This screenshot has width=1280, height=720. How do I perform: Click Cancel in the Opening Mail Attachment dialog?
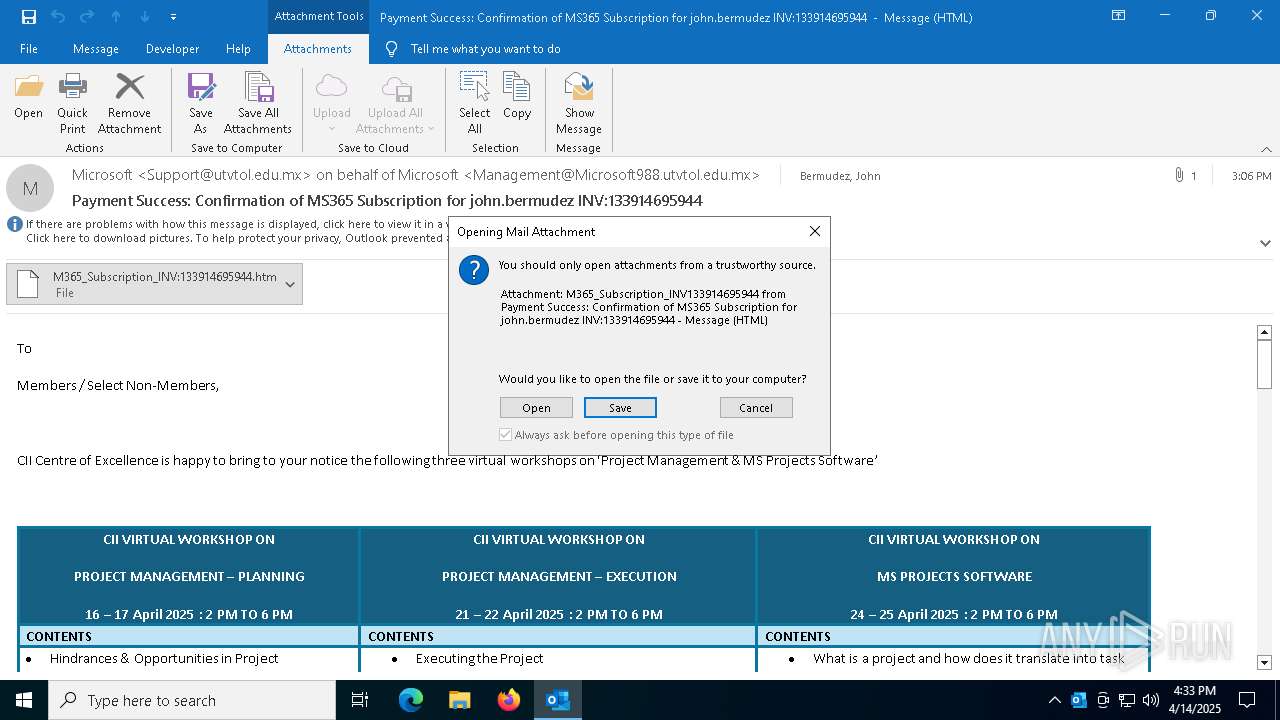(x=756, y=408)
